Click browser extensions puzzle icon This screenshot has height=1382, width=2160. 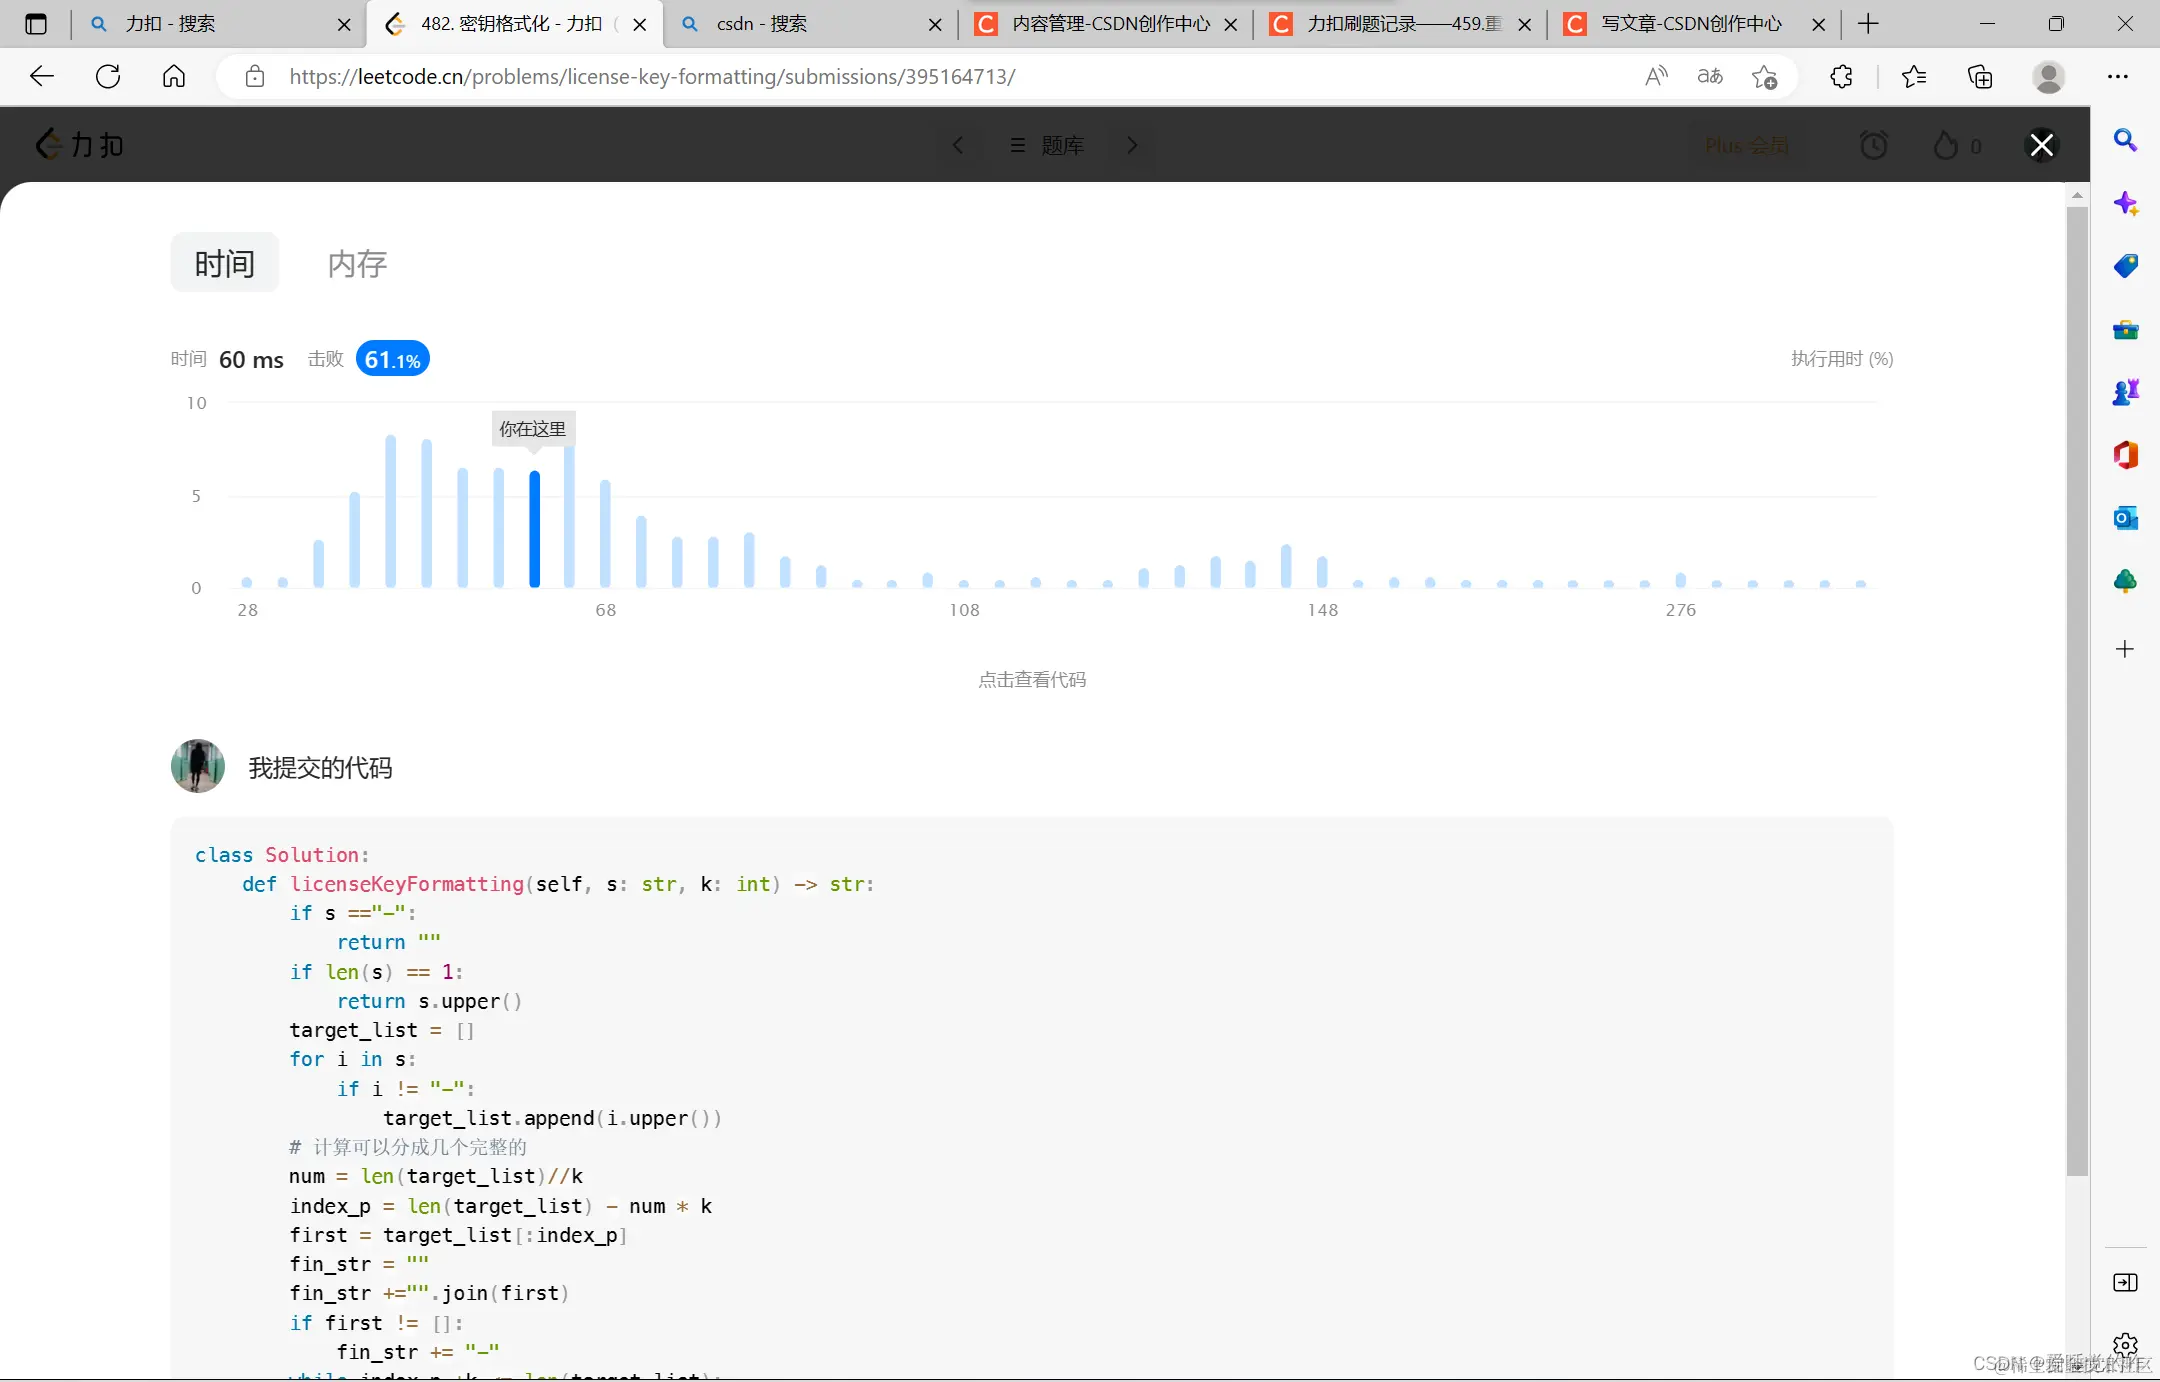click(x=1841, y=77)
